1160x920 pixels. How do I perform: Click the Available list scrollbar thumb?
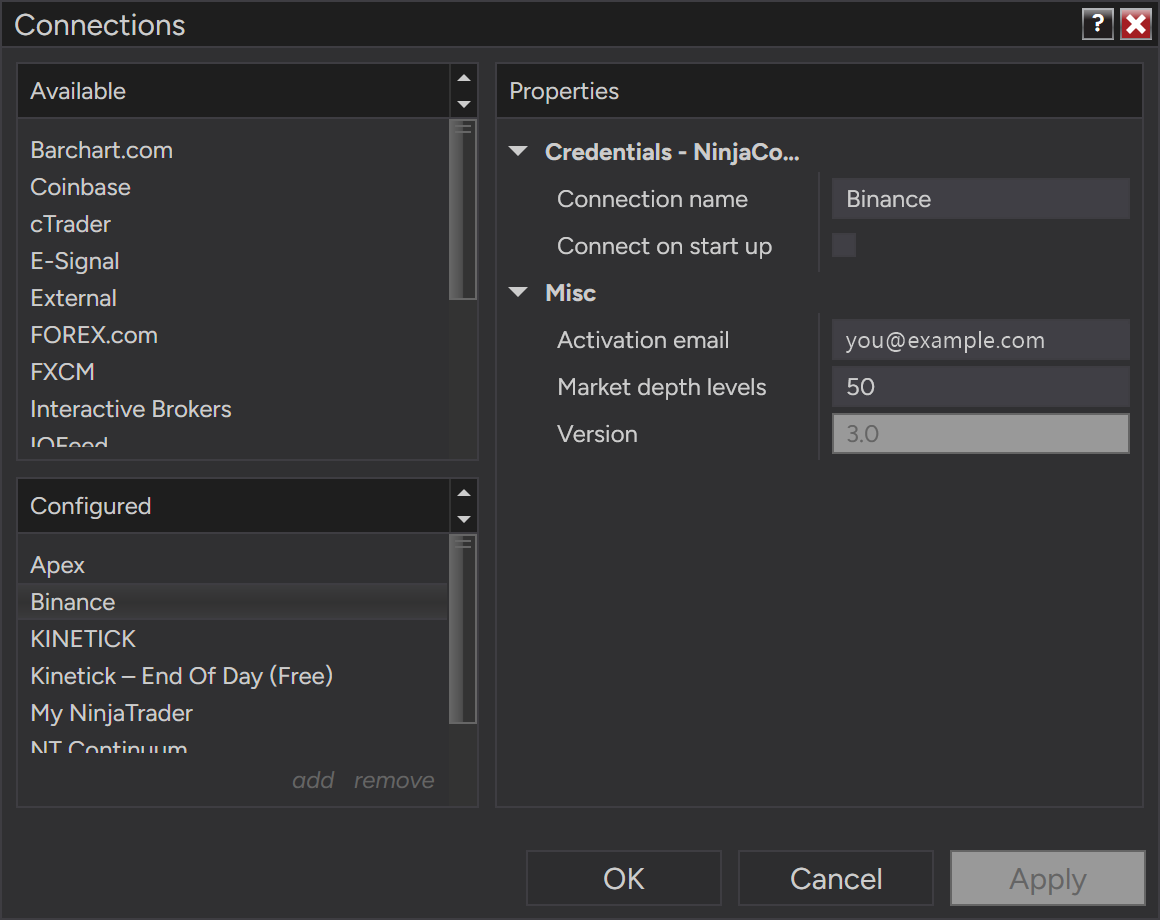pyautogui.click(x=463, y=210)
